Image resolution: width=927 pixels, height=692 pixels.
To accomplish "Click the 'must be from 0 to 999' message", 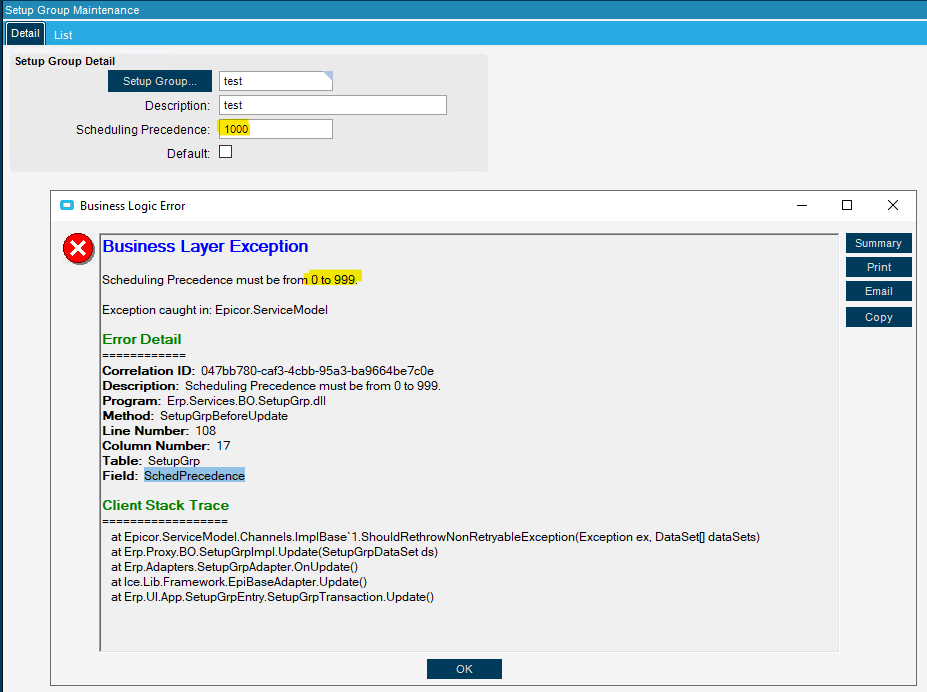I will point(230,280).
